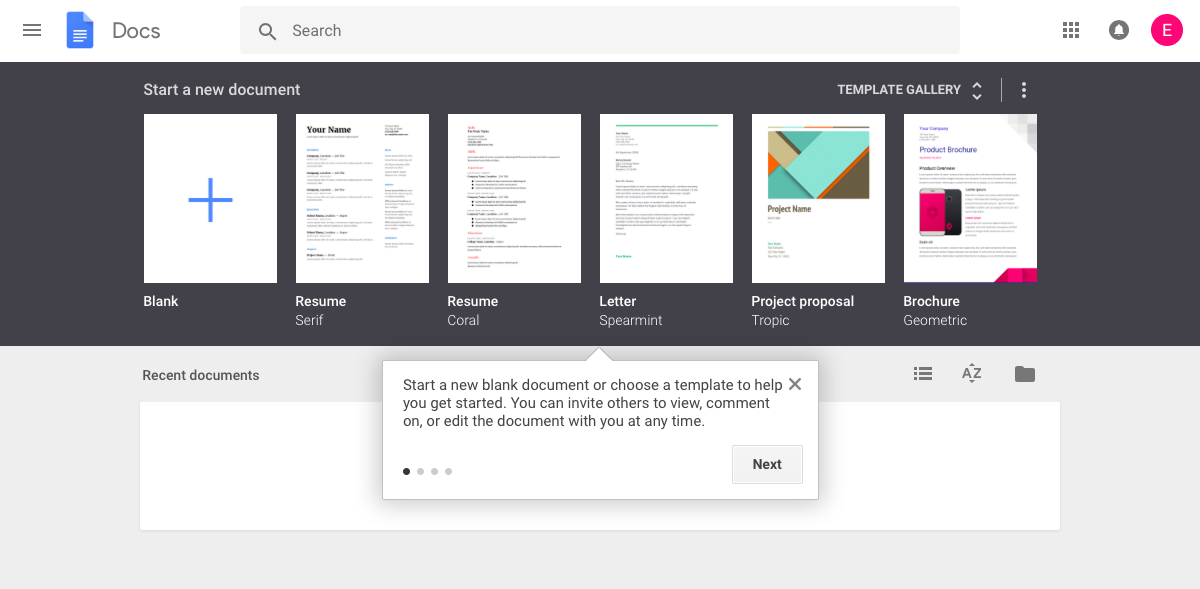Open the file picker folder icon
The width and height of the screenshot is (1200, 589).
1024,373
